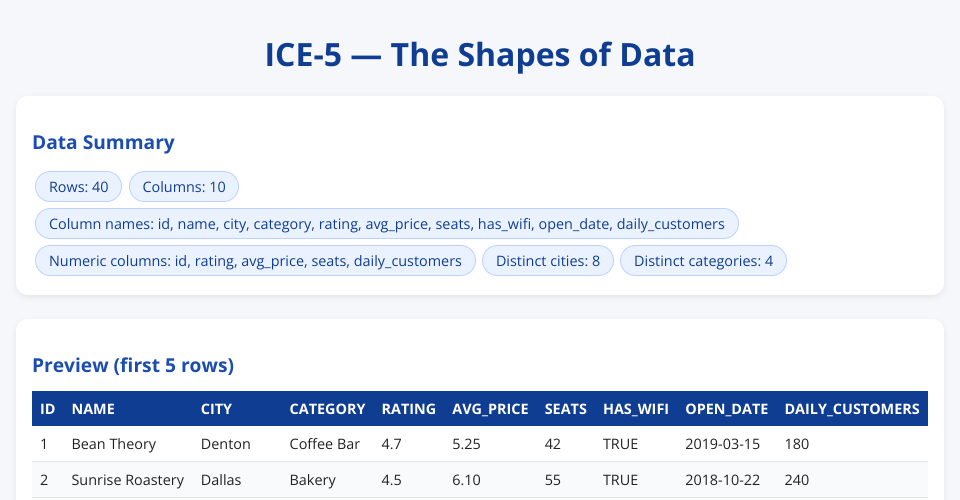Screen dimensions: 960x500
Task: Click the "Columns: 10" summary pill
Action: click(184, 187)
